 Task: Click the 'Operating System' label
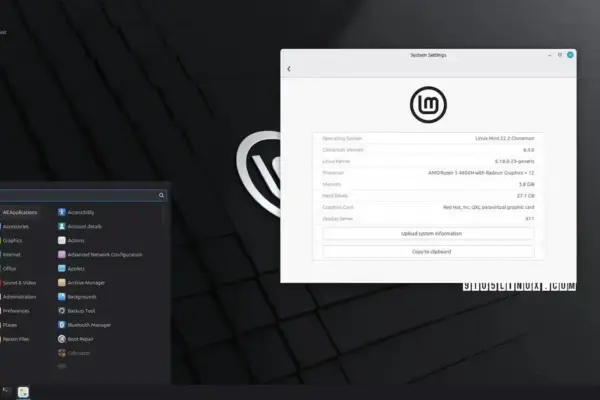342,138
